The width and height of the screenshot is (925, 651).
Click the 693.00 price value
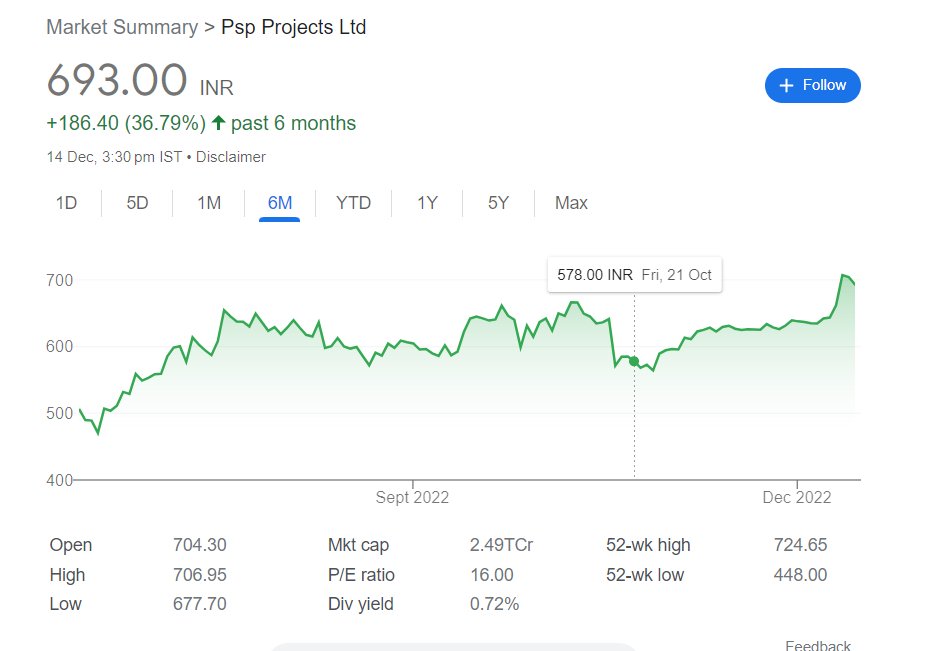coord(117,80)
